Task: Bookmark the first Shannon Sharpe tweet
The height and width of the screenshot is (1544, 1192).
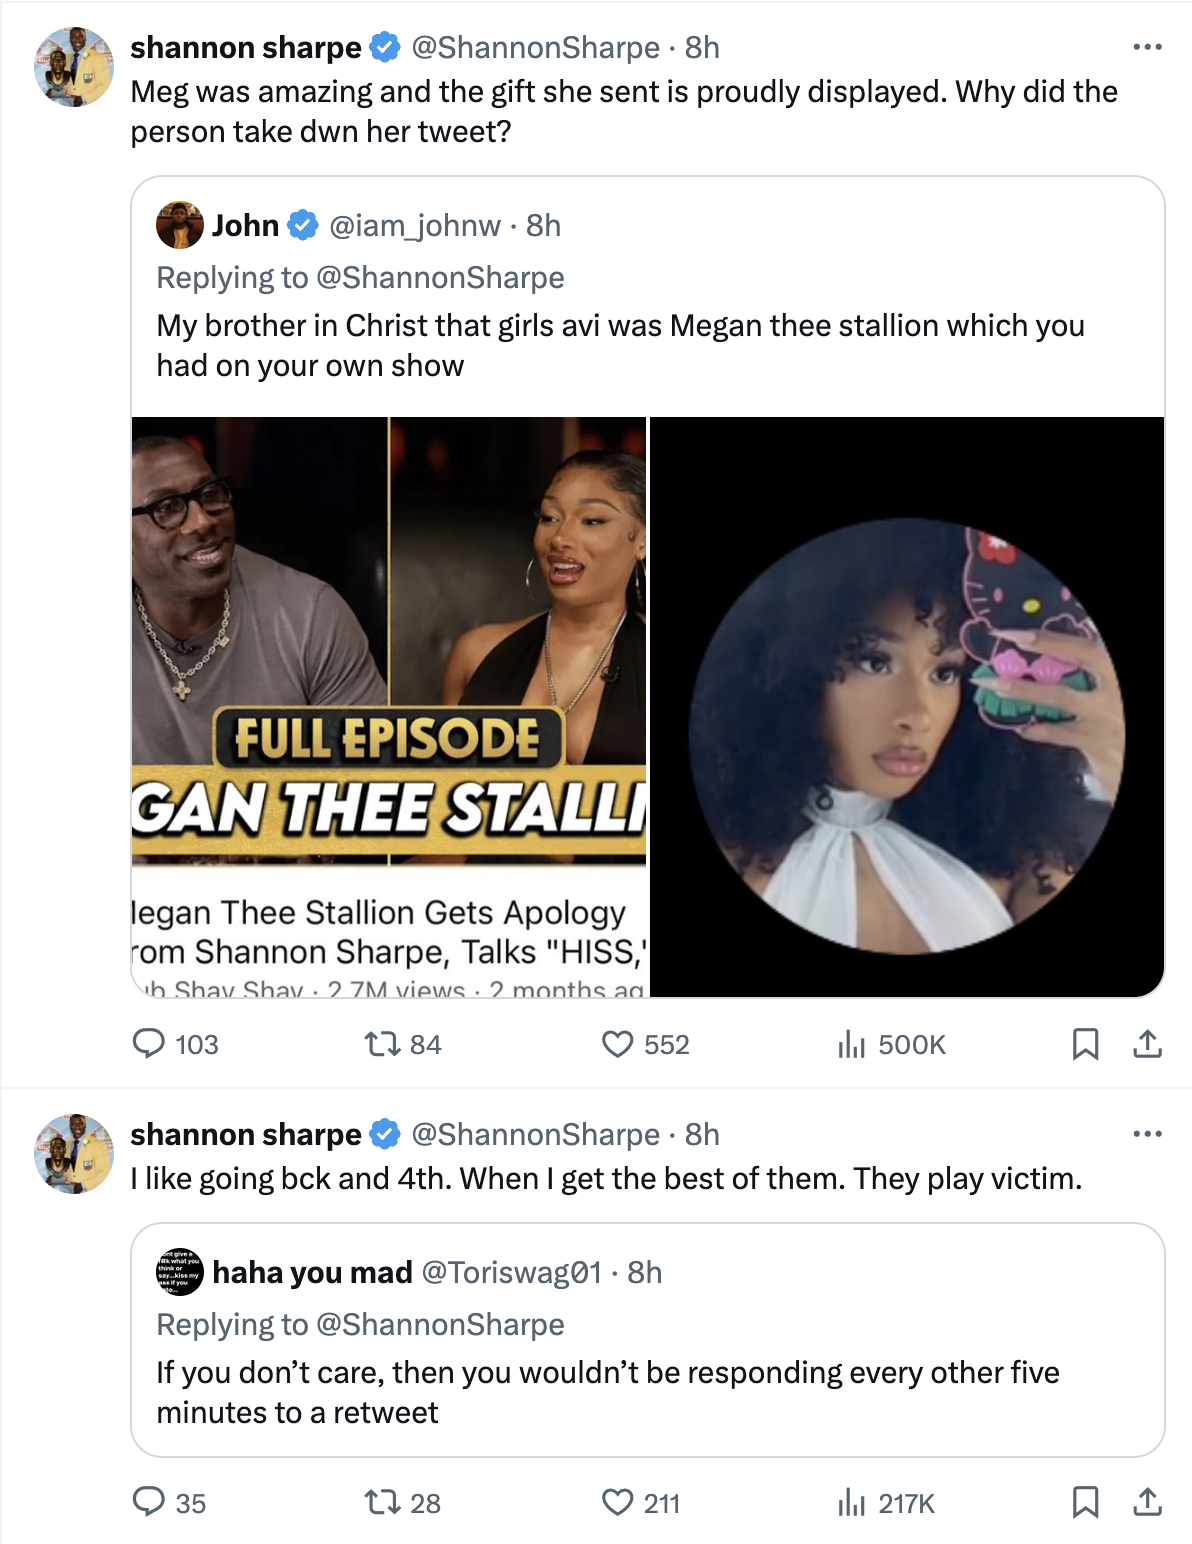Action: (x=1085, y=1044)
